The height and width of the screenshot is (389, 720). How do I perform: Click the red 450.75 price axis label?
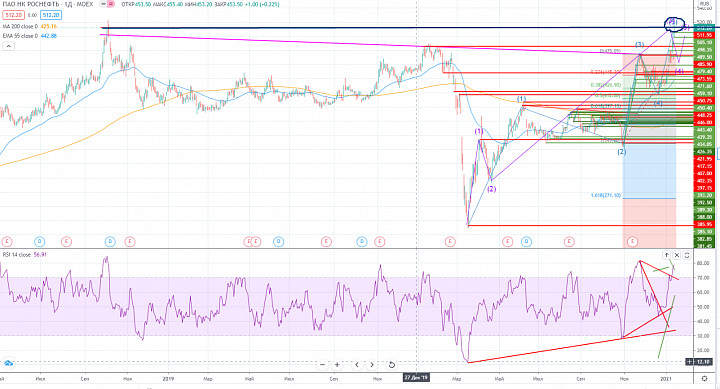click(704, 101)
